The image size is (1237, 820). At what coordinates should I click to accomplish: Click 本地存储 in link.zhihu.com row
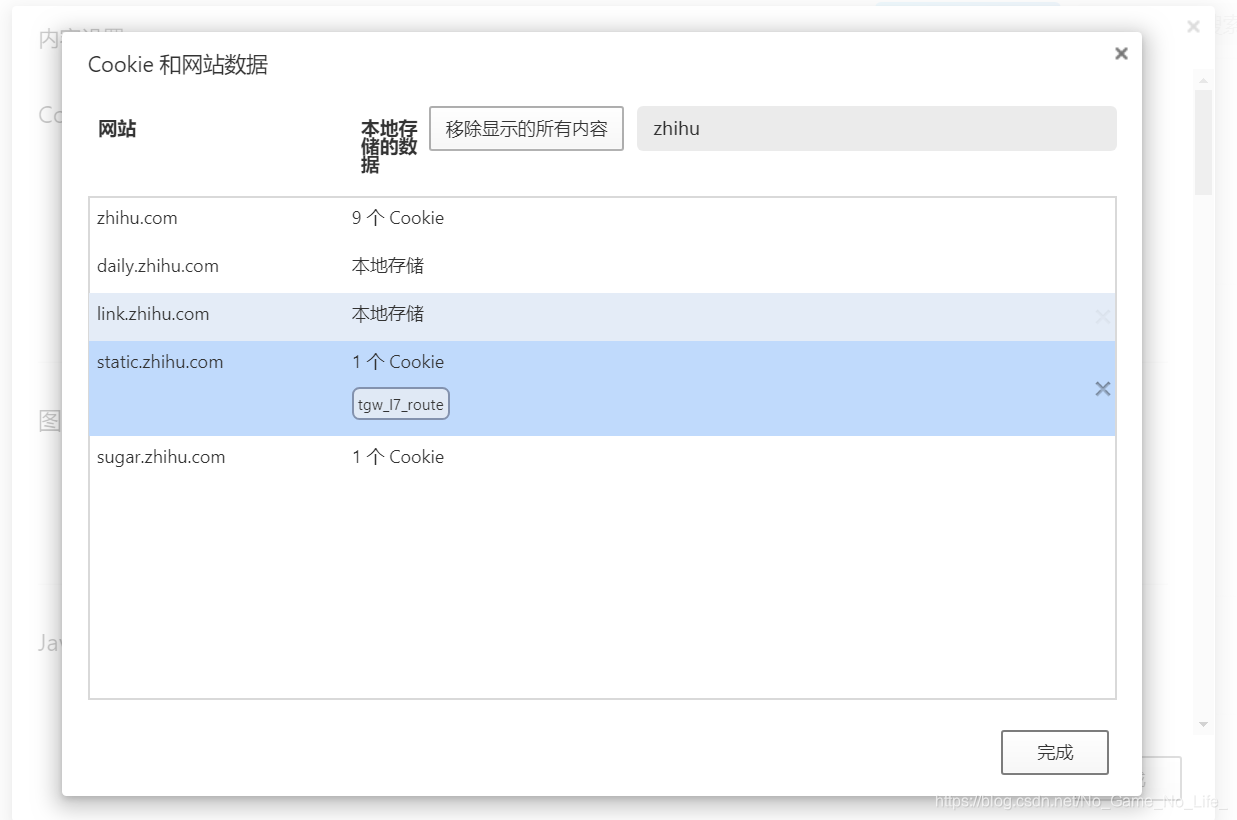click(x=388, y=314)
